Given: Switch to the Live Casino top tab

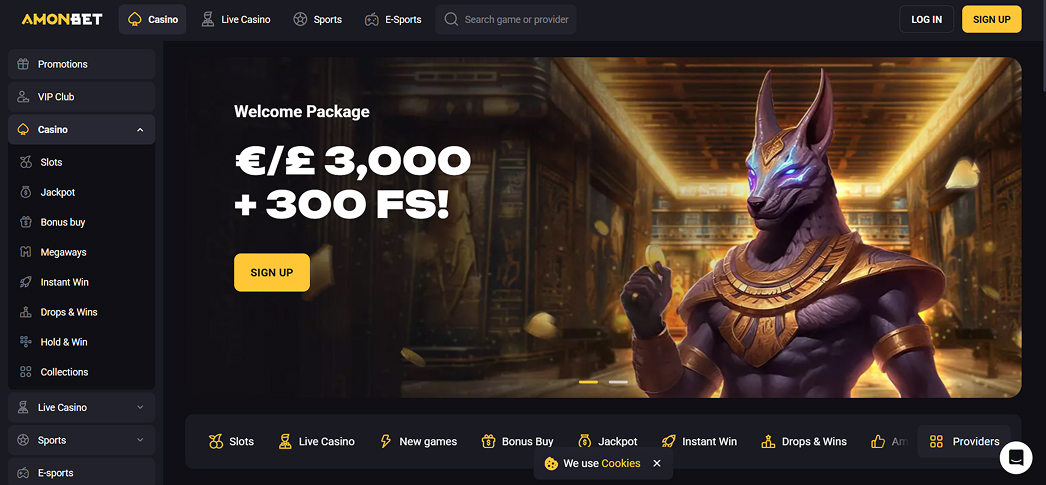Looking at the screenshot, I should (236, 19).
